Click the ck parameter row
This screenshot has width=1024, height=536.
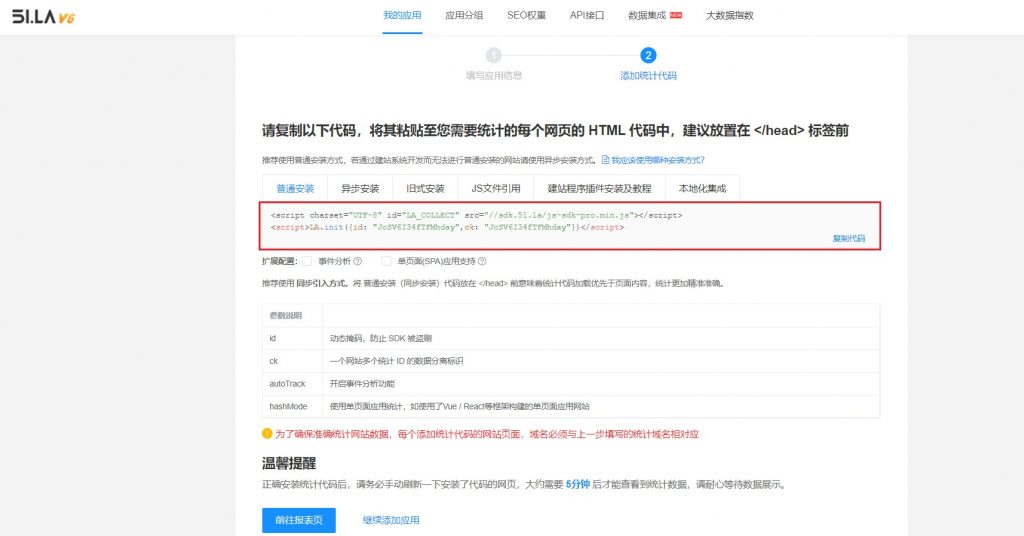coord(571,361)
